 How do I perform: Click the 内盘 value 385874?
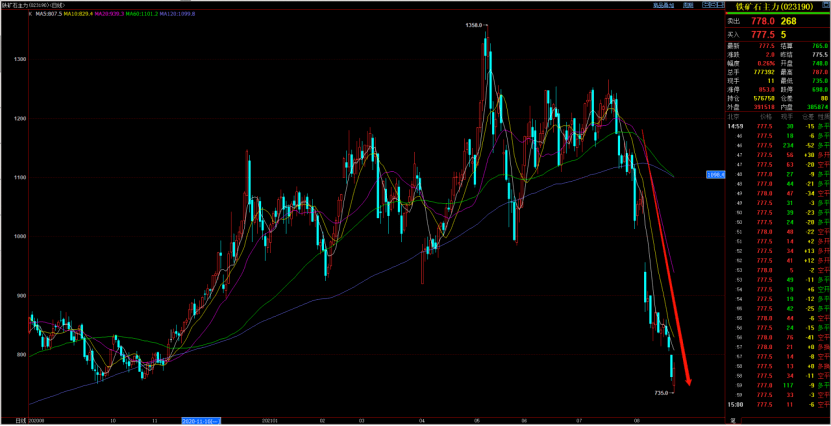tap(817, 106)
